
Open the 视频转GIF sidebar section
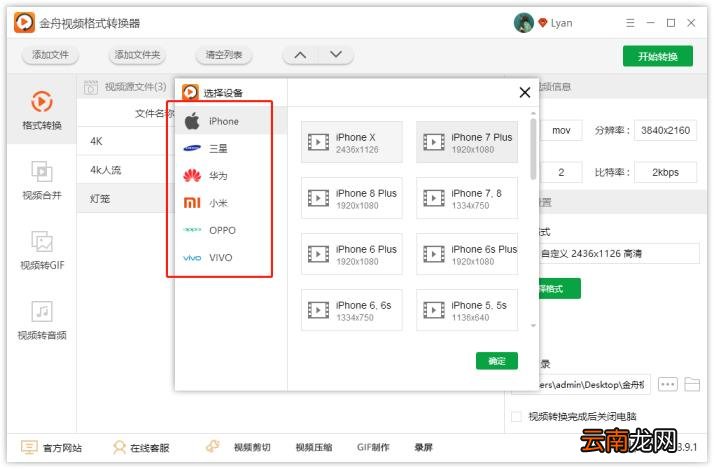[41, 250]
